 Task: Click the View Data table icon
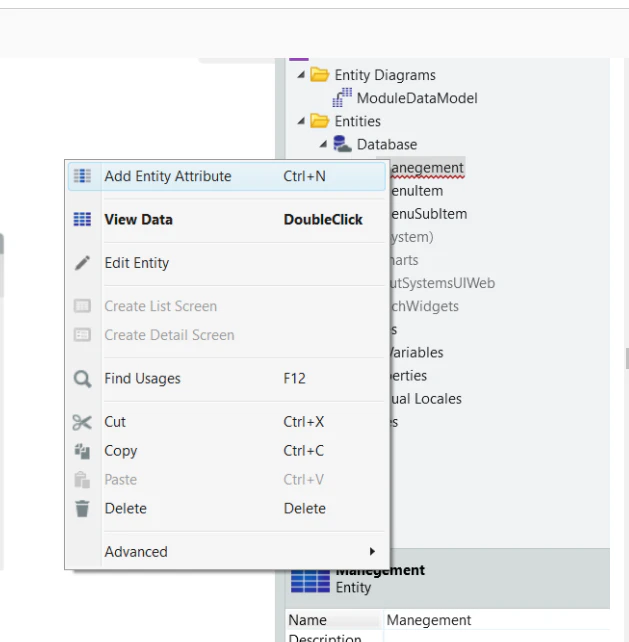[82, 219]
